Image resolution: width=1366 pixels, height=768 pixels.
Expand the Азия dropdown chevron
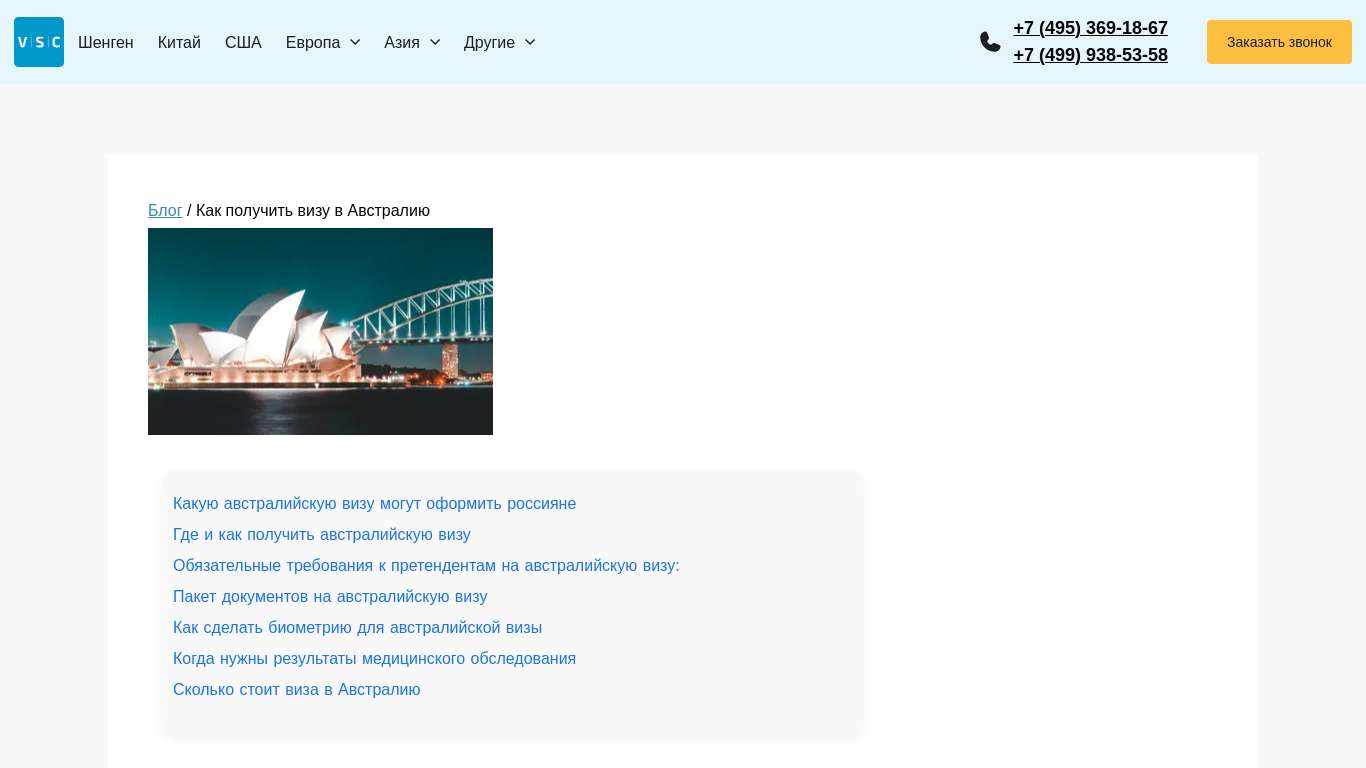click(435, 42)
